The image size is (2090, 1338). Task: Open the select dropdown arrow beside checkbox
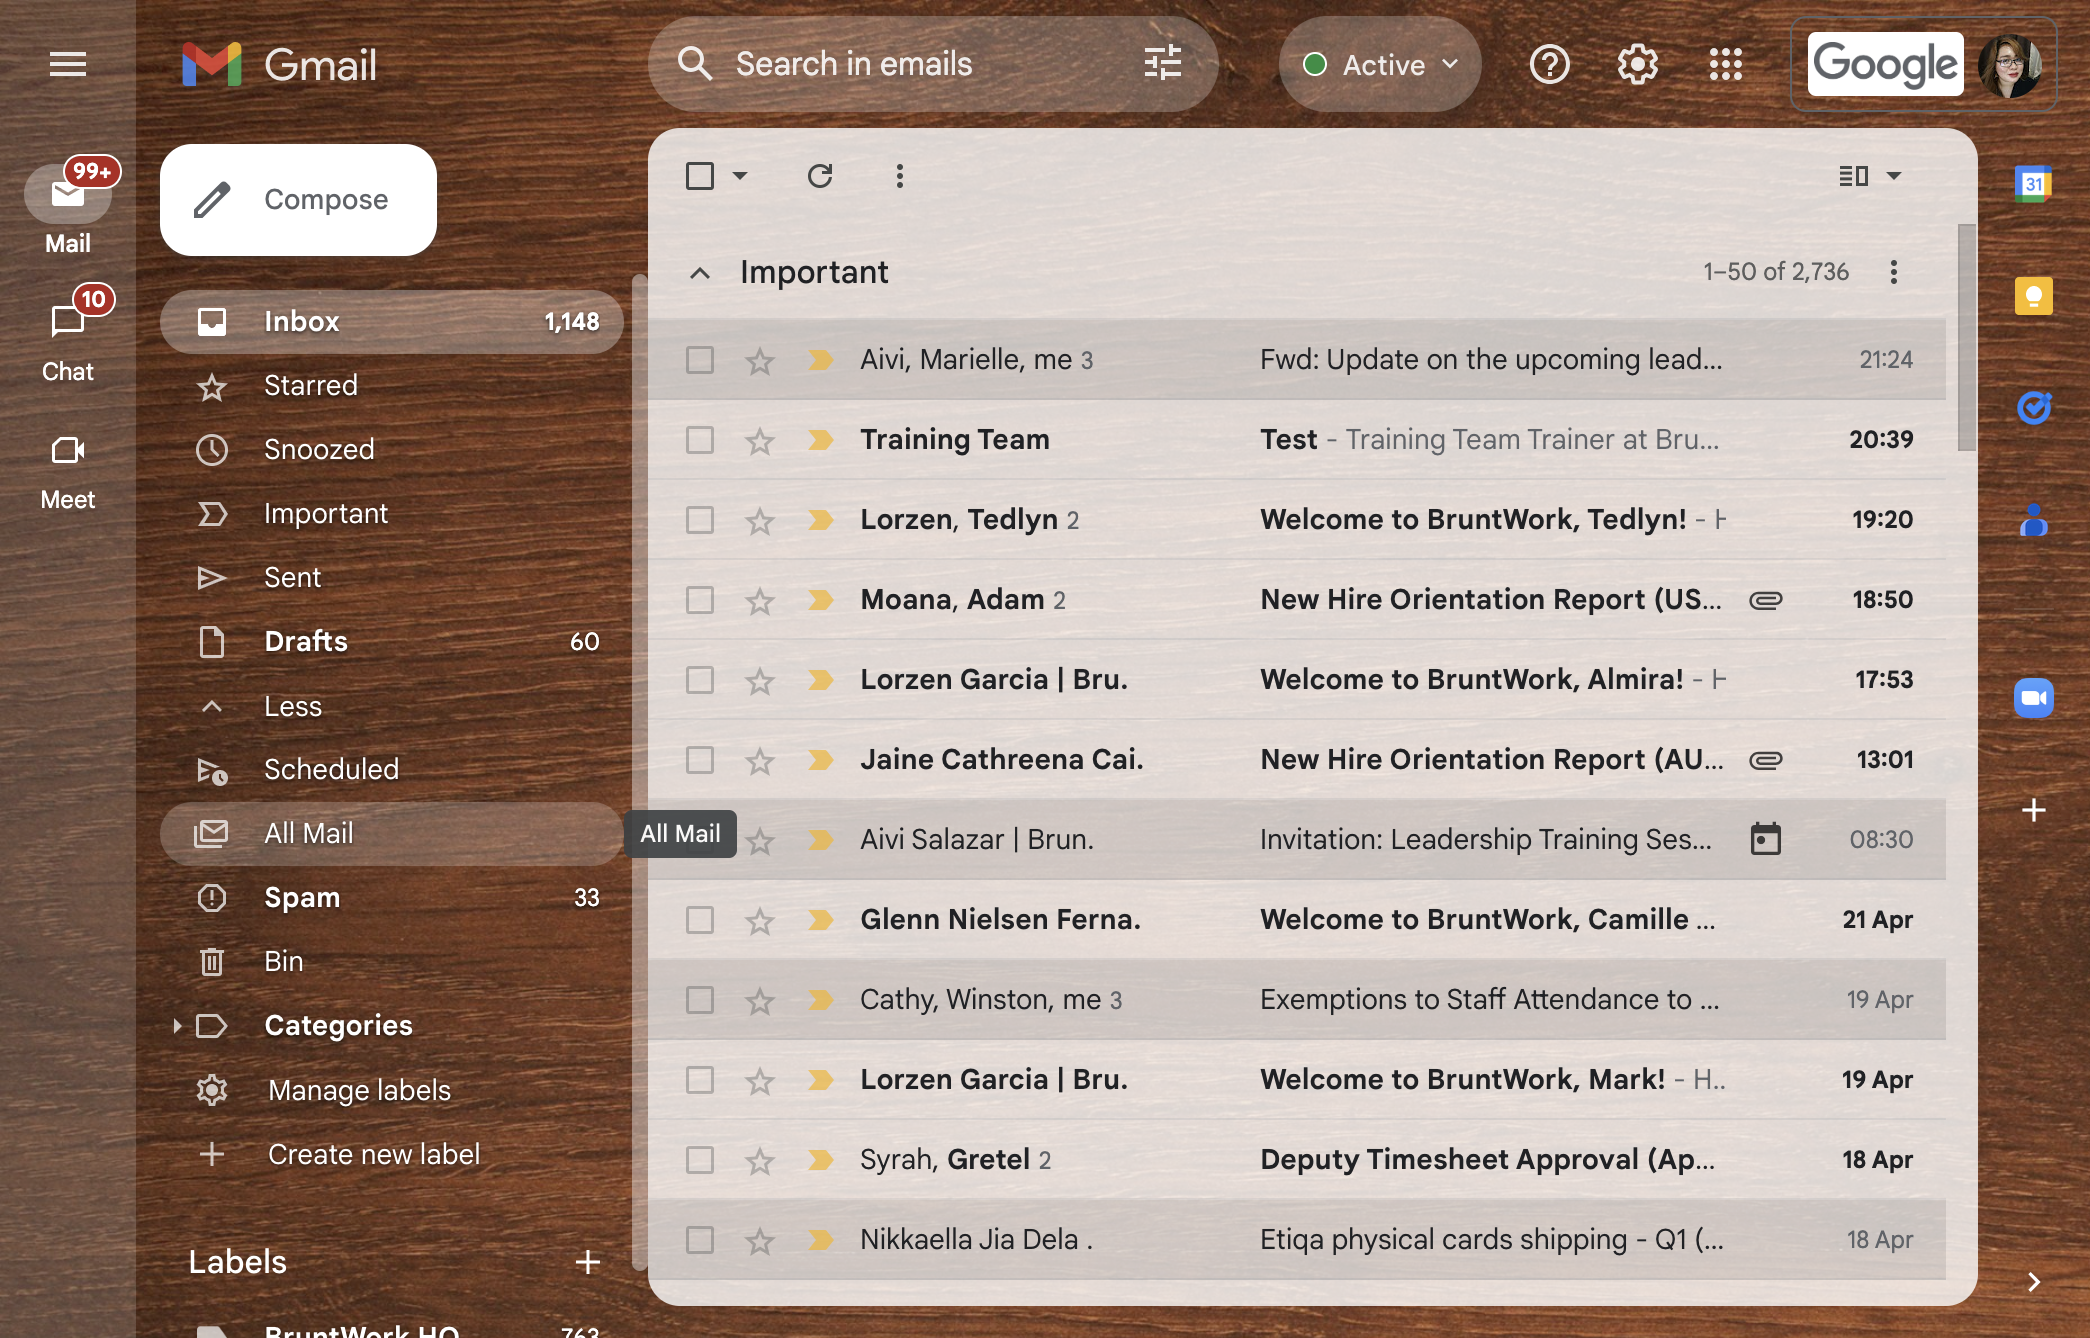tap(740, 176)
